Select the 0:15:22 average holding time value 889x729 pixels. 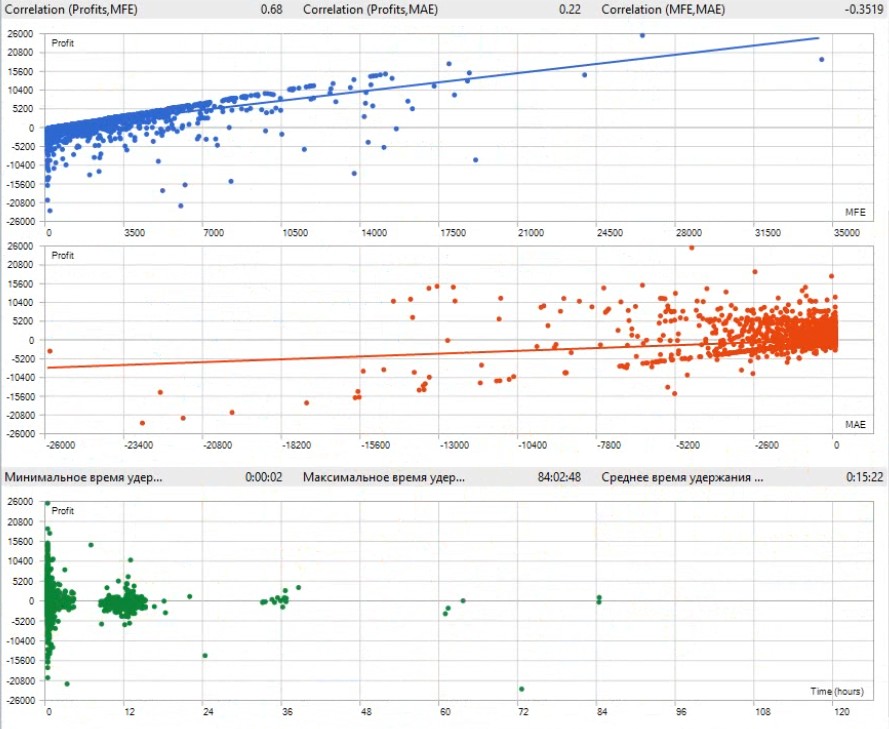coord(864,477)
